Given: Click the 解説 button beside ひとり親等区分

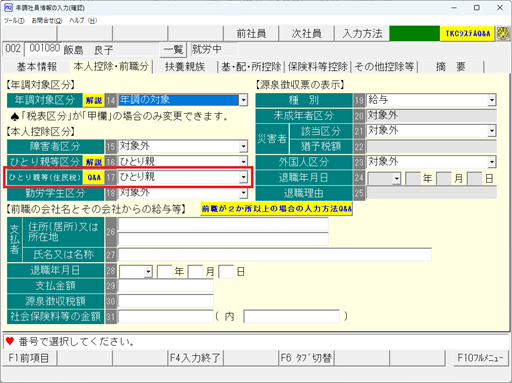Looking at the screenshot, I should (x=94, y=162).
